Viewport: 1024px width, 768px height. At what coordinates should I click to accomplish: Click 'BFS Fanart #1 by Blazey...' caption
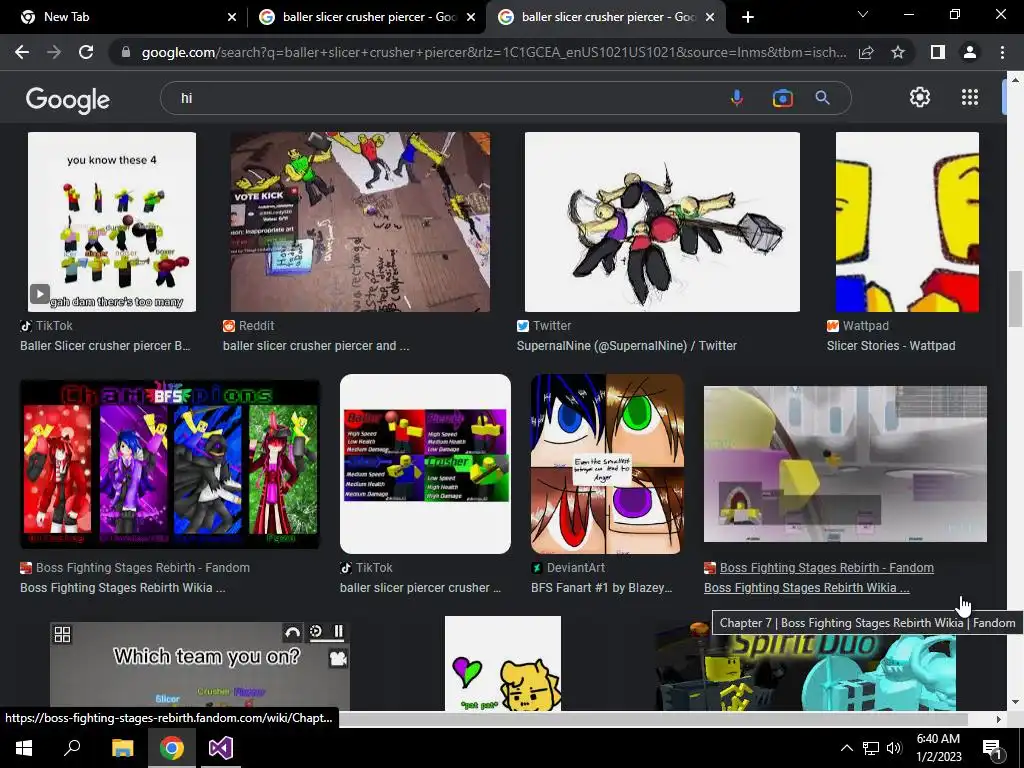coord(601,588)
